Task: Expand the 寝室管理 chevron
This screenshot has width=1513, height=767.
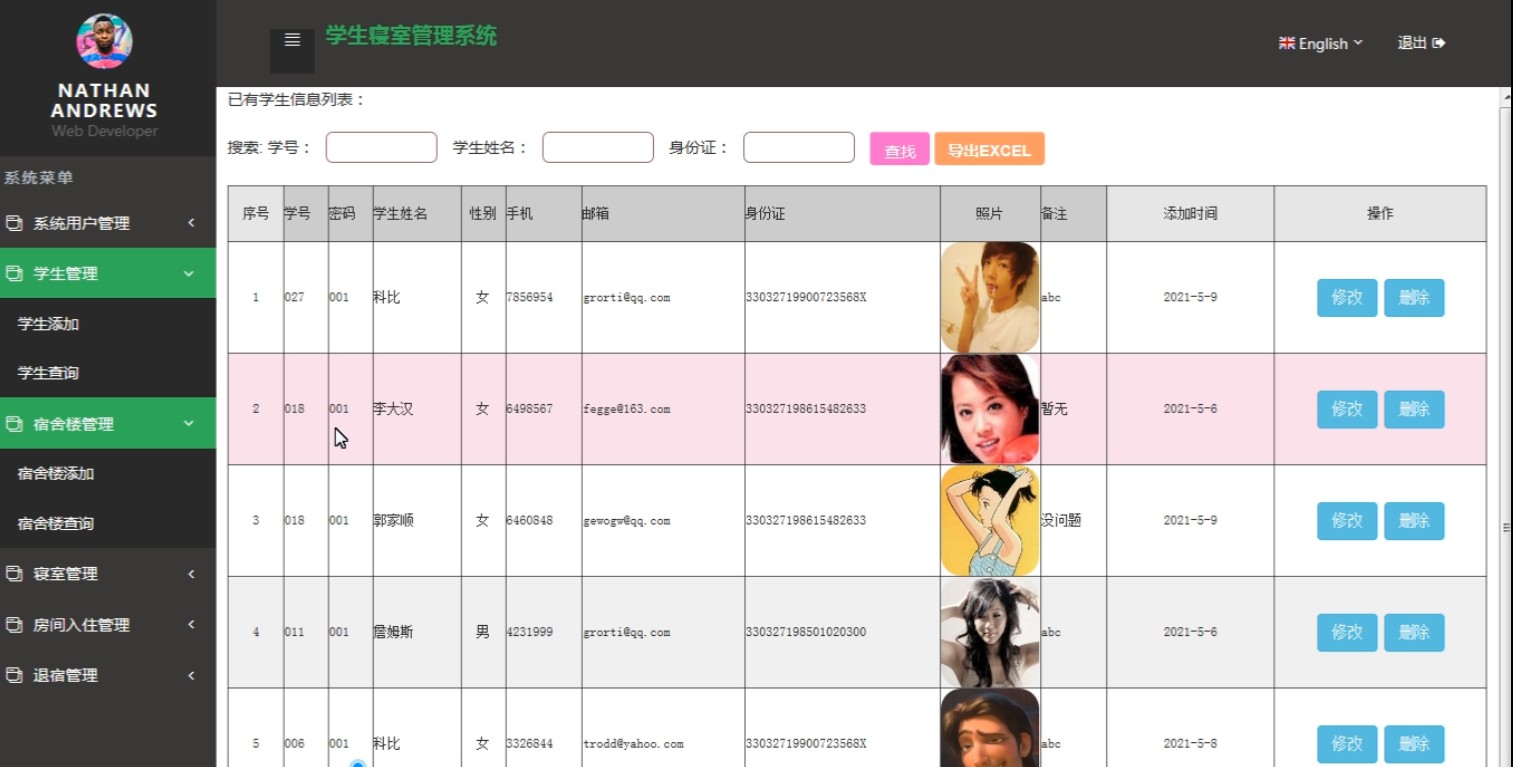Action: point(191,574)
